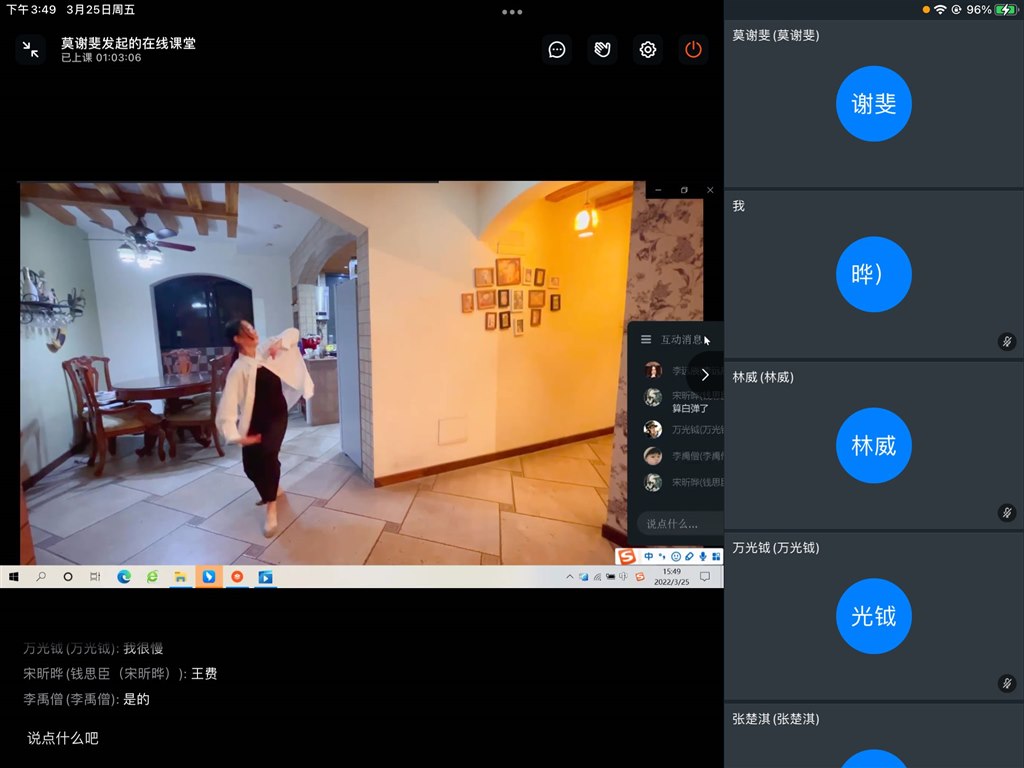Tap chat message 我很慢 from 万光钺
1024x768 pixels.
tap(143, 648)
